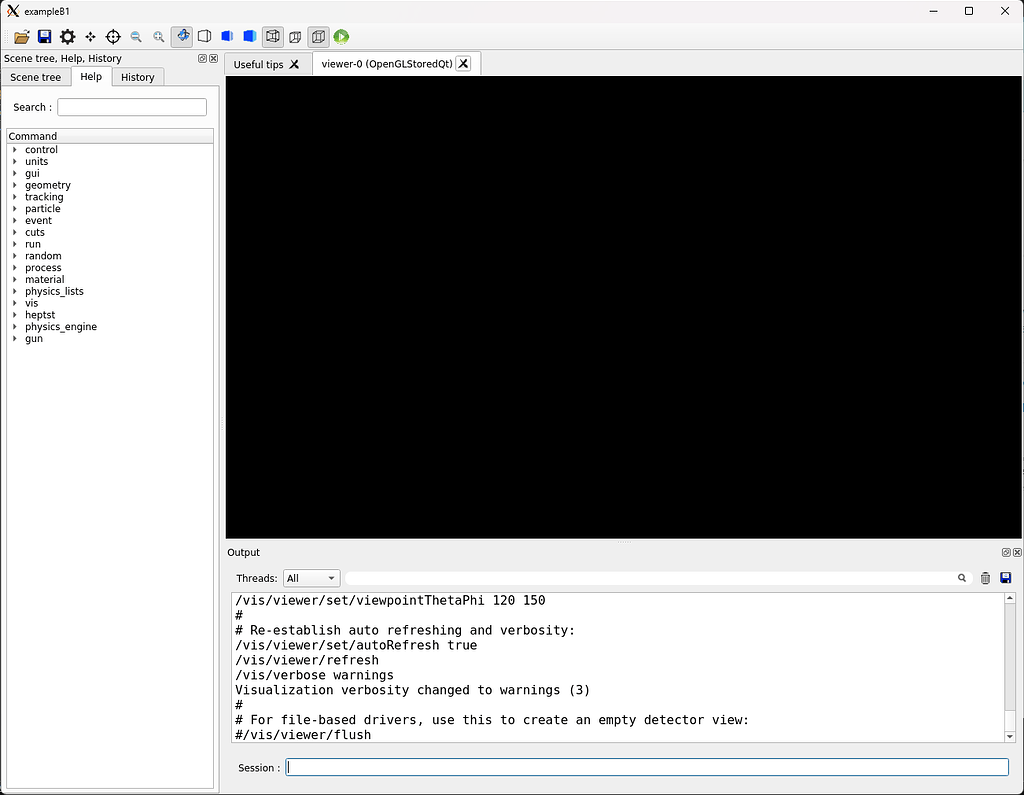The image size is (1024, 795).
Task: Open a macro file with folder icon
Action: pyautogui.click(x=21, y=36)
